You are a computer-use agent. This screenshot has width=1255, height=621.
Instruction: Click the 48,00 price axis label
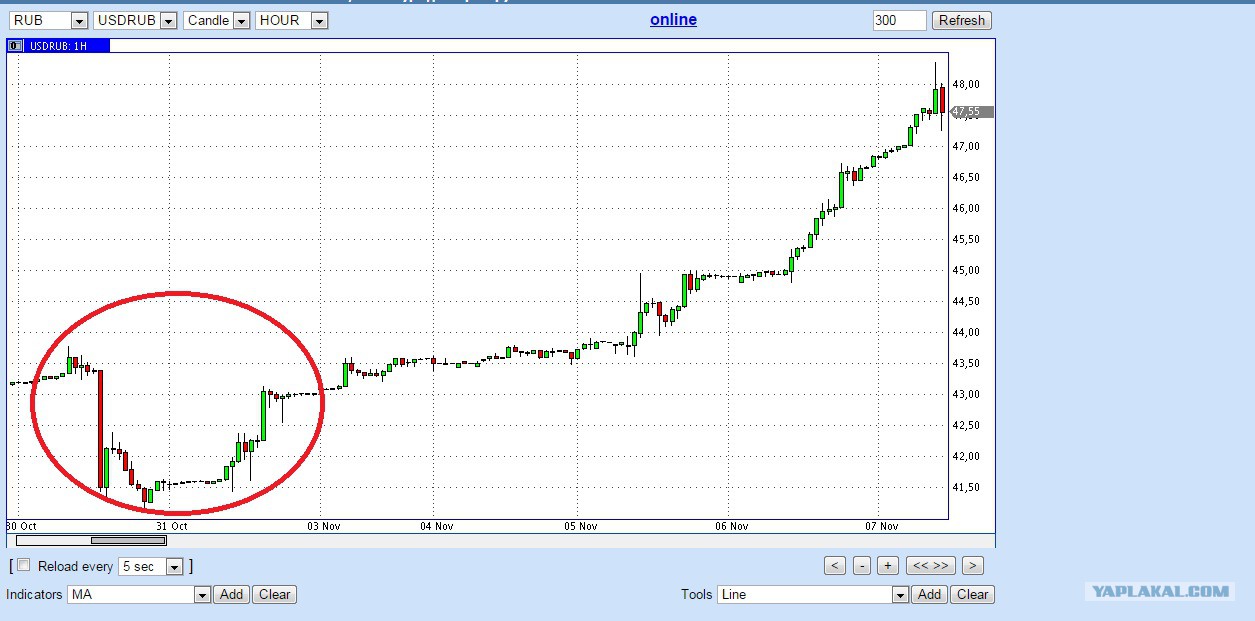[966, 84]
